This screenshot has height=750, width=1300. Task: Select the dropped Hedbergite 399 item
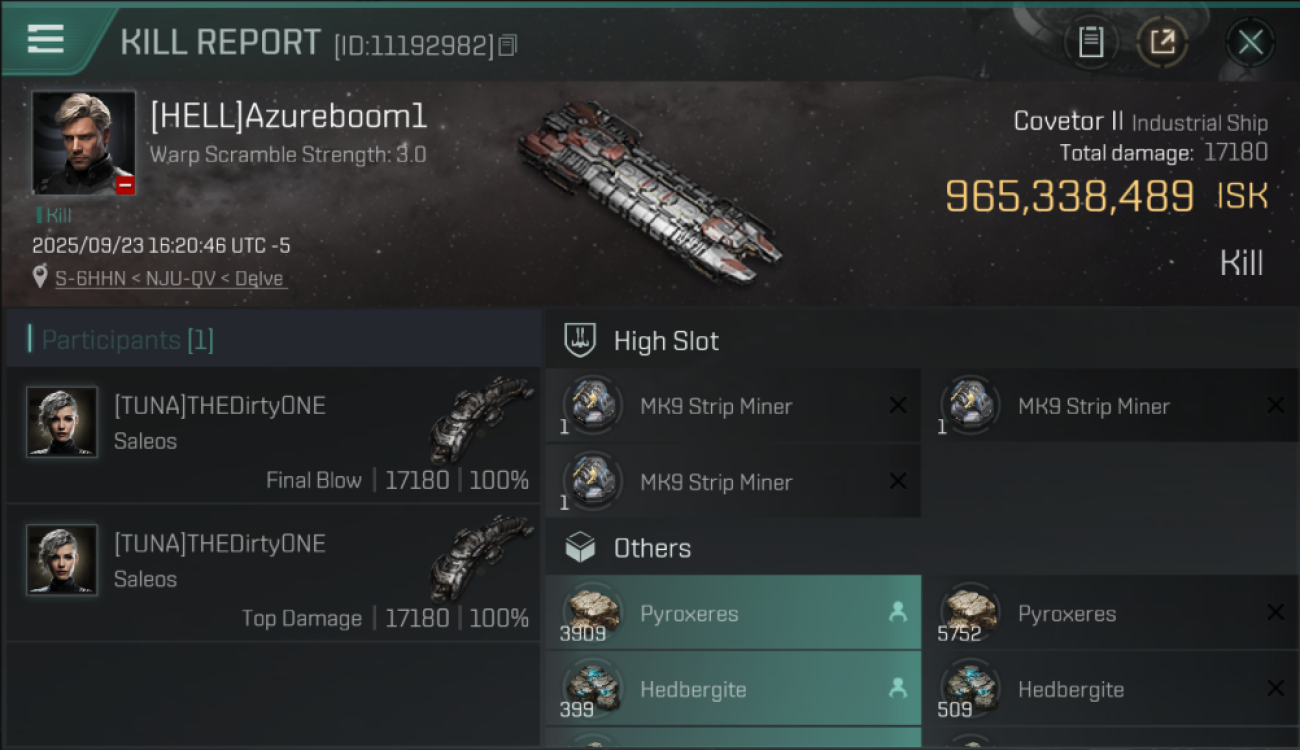pos(733,688)
